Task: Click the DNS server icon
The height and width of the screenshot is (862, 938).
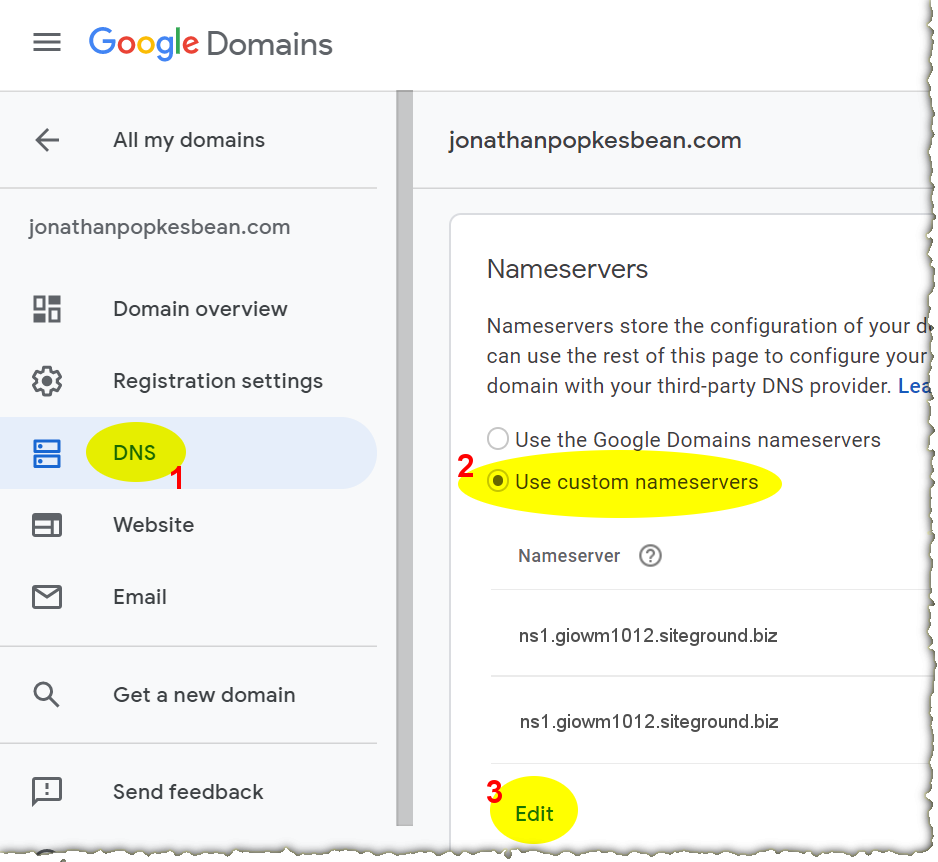Action: coord(47,453)
